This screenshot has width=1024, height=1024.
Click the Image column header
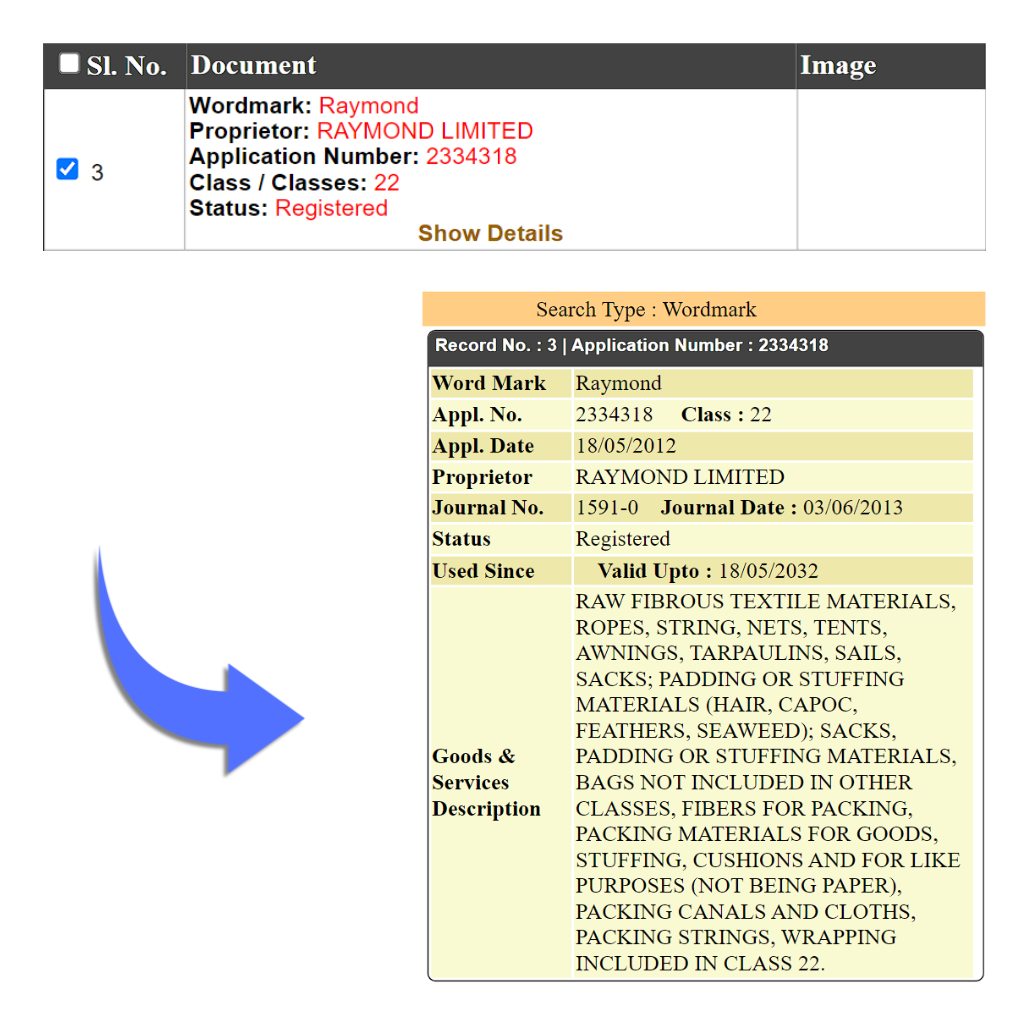click(x=837, y=66)
